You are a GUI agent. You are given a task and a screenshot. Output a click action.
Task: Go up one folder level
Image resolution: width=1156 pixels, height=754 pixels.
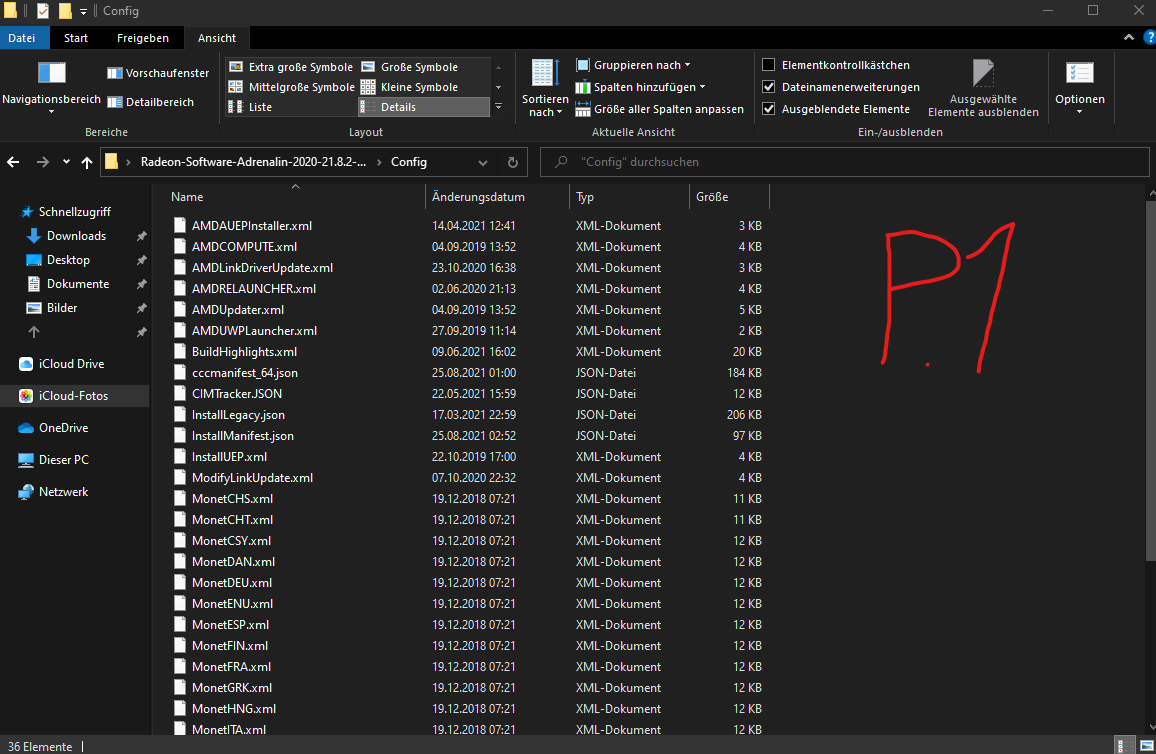(87, 162)
